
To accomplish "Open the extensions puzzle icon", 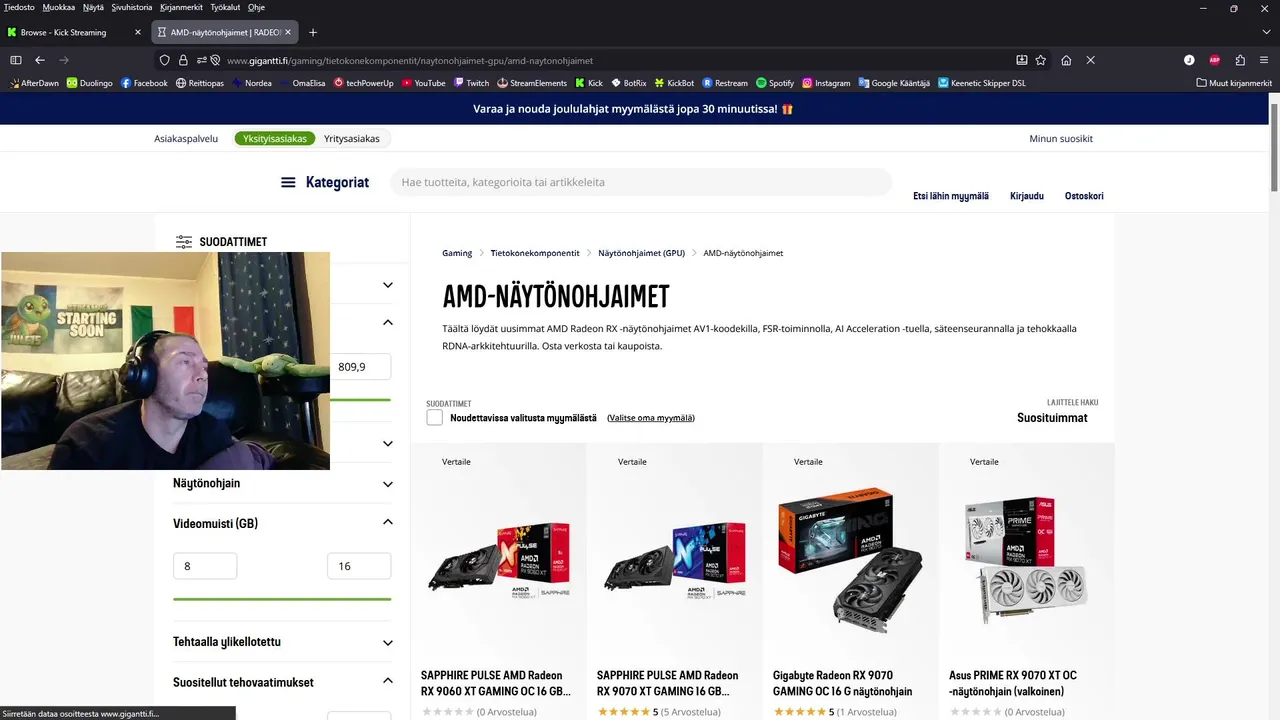I will point(1240,60).
